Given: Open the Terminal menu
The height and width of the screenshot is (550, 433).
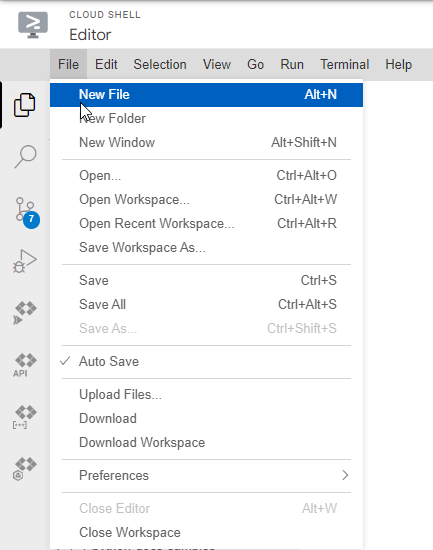Looking at the screenshot, I should coord(345,65).
